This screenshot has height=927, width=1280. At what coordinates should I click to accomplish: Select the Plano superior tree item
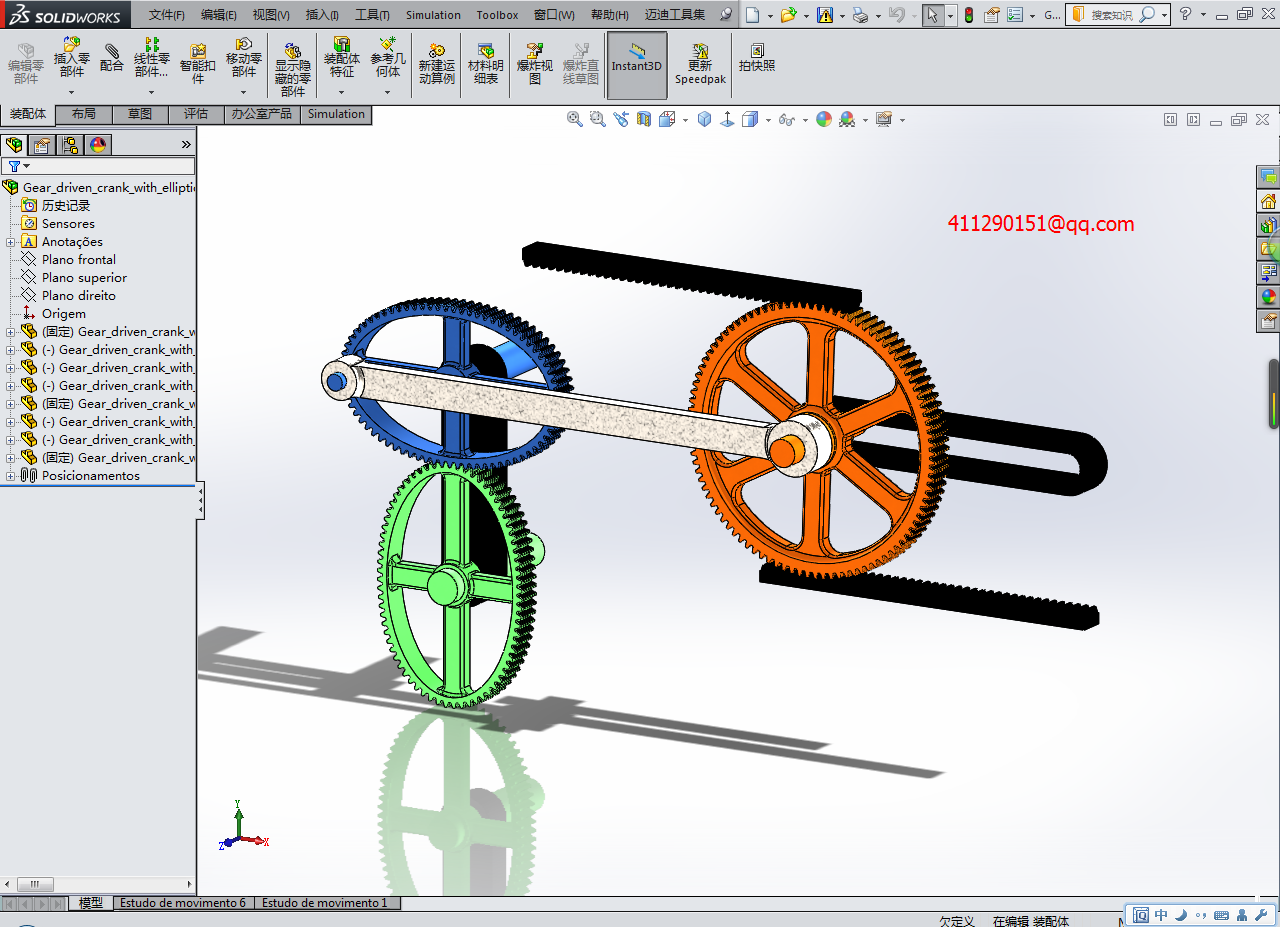pos(84,278)
